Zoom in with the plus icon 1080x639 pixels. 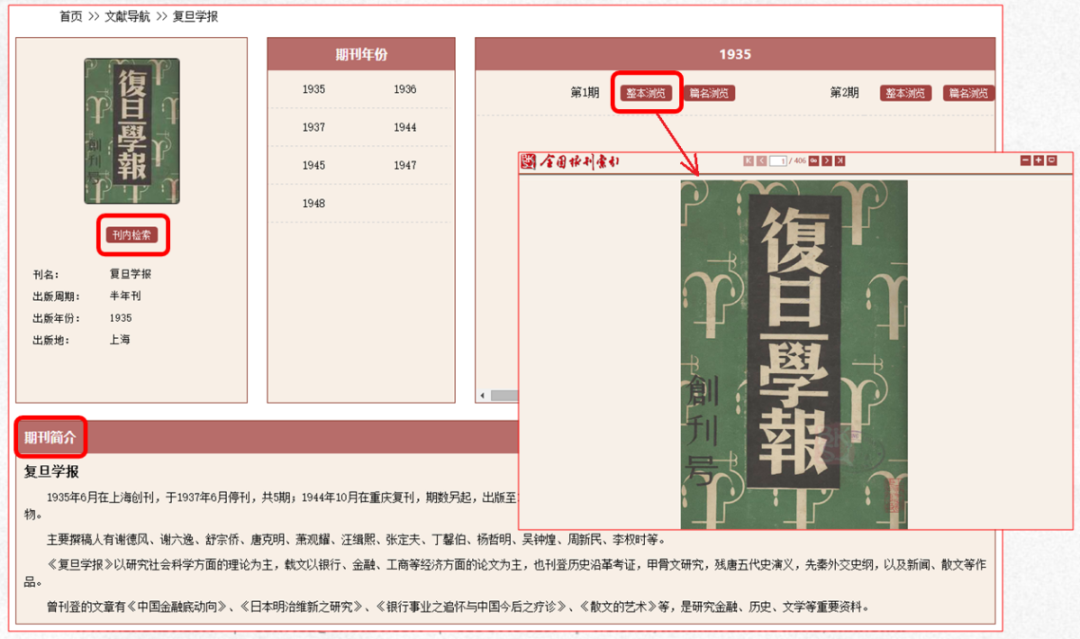(x=1039, y=160)
